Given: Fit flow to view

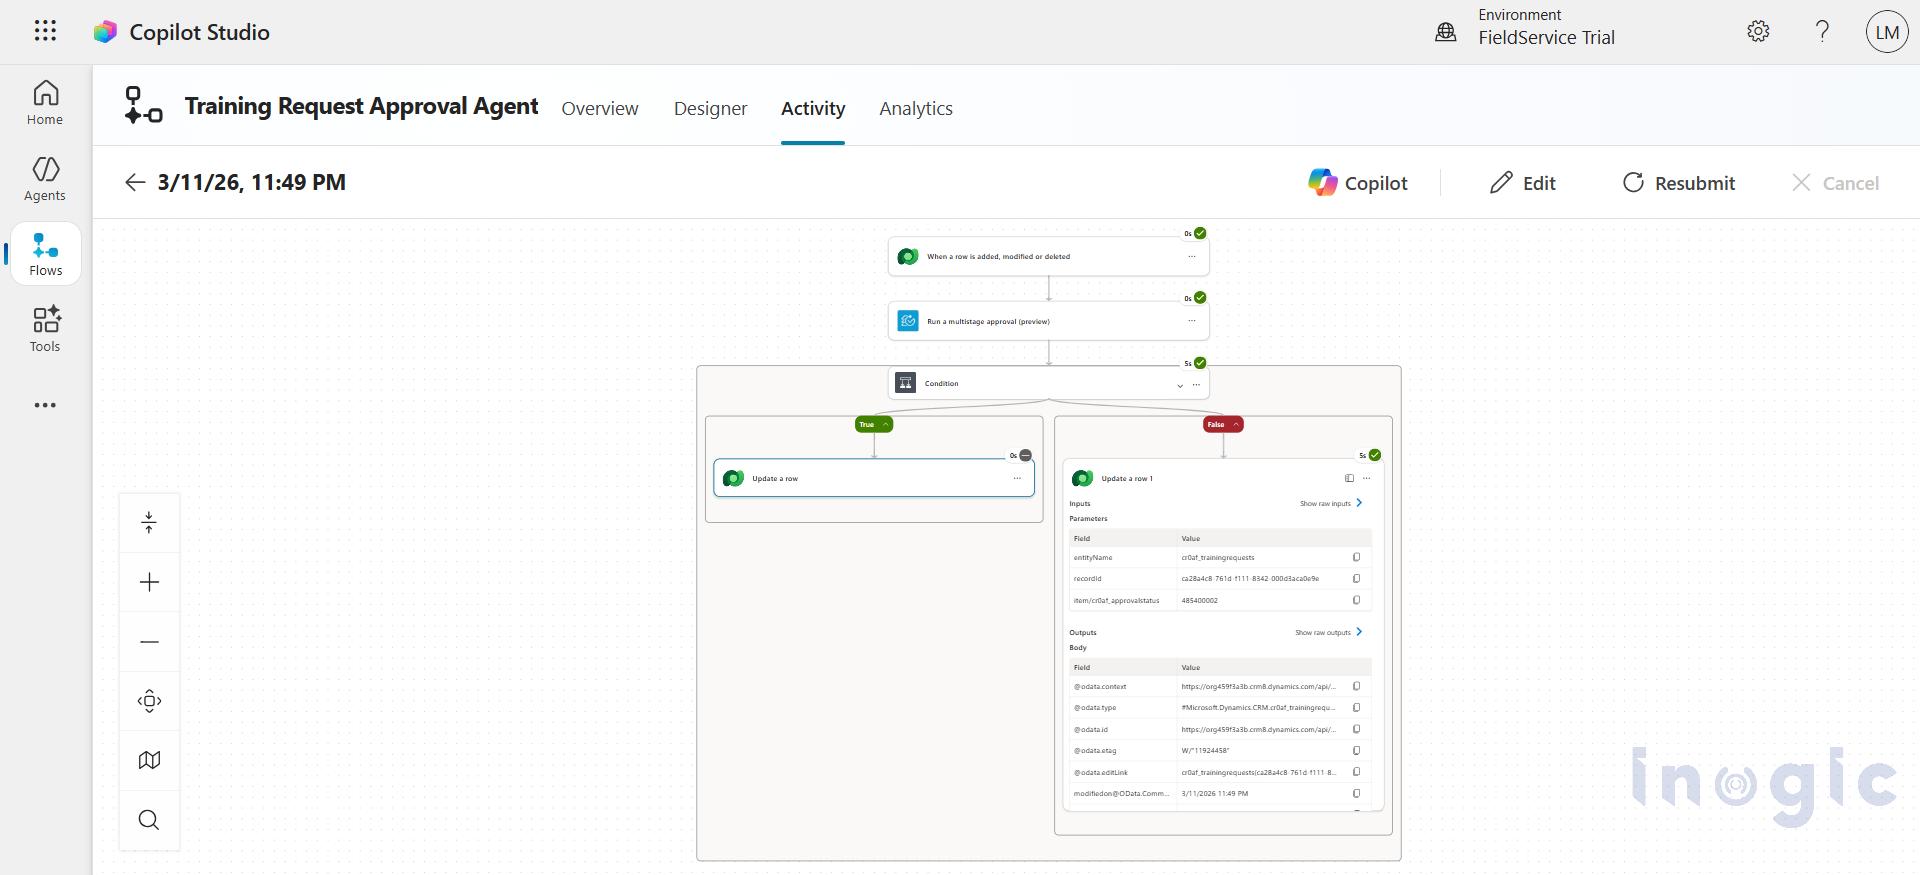Looking at the screenshot, I should (149, 701).
